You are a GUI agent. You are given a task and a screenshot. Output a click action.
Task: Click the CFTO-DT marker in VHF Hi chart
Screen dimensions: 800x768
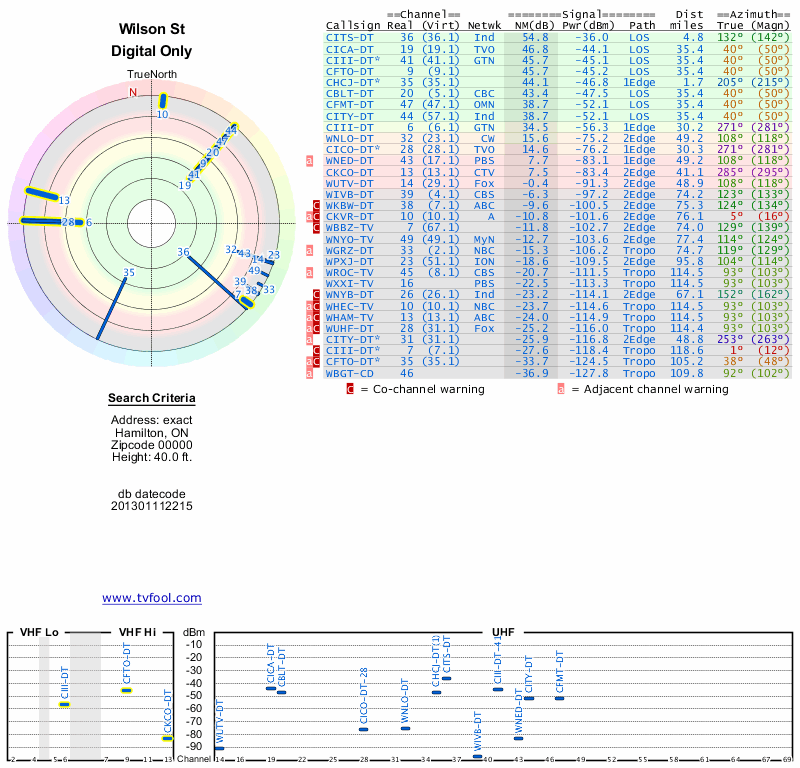point(127,690)
